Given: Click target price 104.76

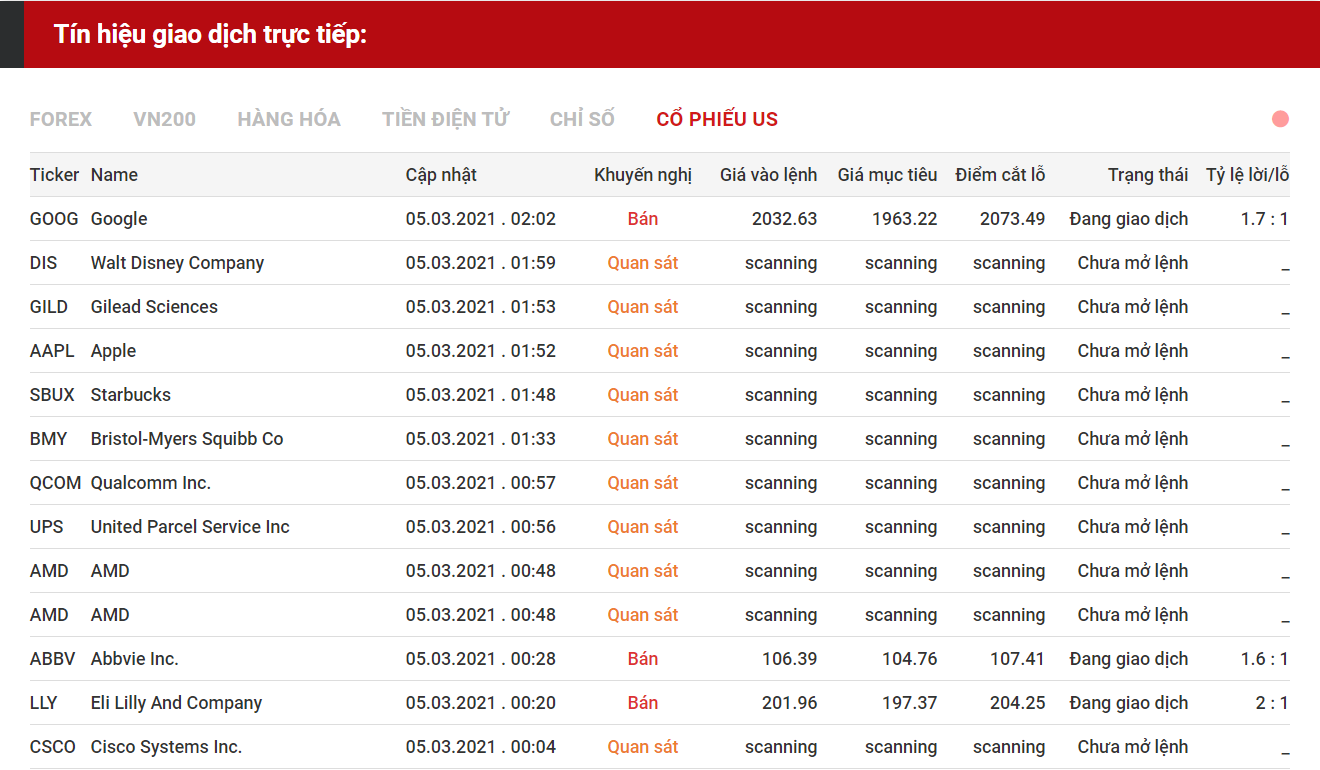Looking at the screenshot, I should pos(910,659).
